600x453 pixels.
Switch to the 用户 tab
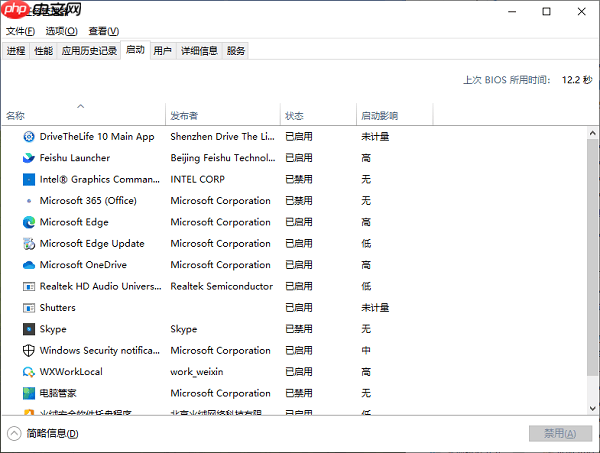163,51
